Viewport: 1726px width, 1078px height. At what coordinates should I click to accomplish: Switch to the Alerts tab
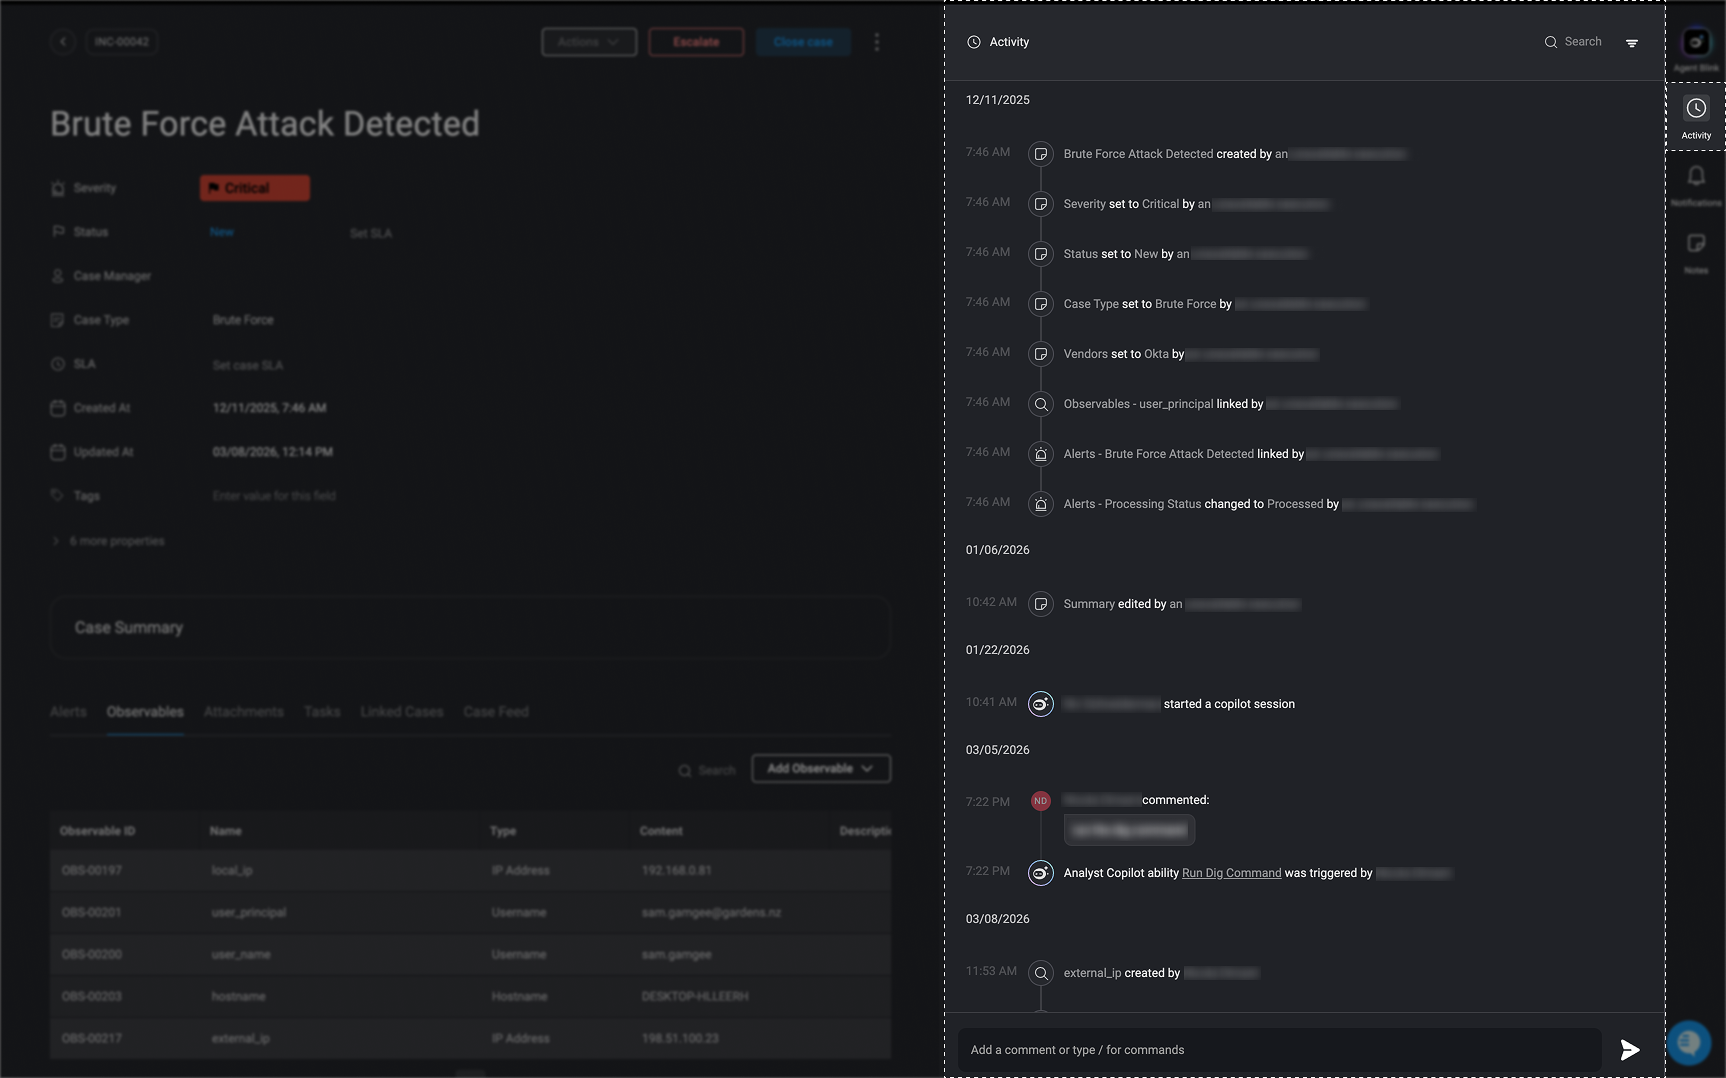pos(68,712)
